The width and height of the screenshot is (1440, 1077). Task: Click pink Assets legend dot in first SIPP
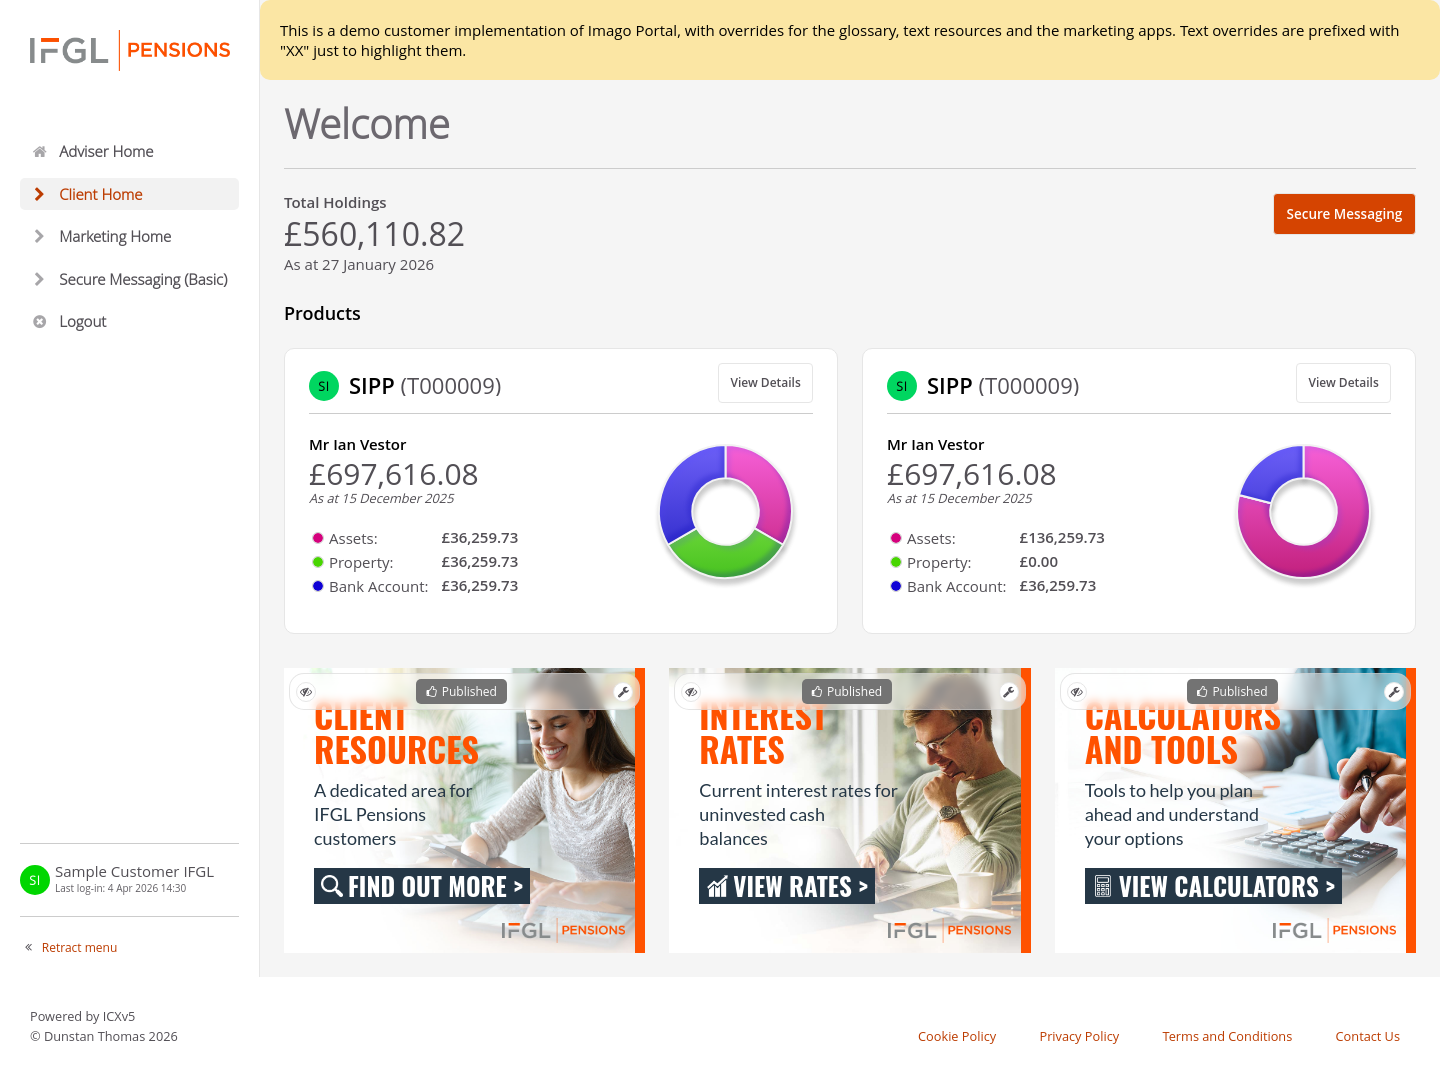point(318,538)
